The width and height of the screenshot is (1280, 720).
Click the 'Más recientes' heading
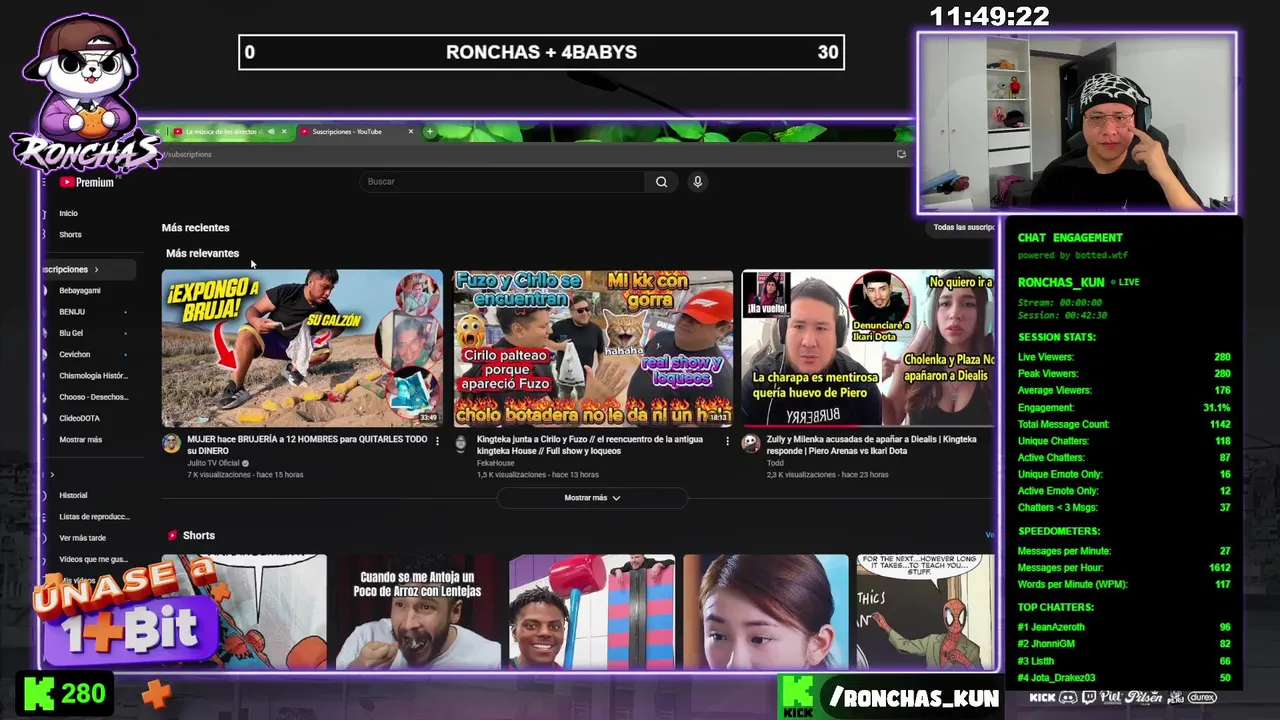click(195, 228)
